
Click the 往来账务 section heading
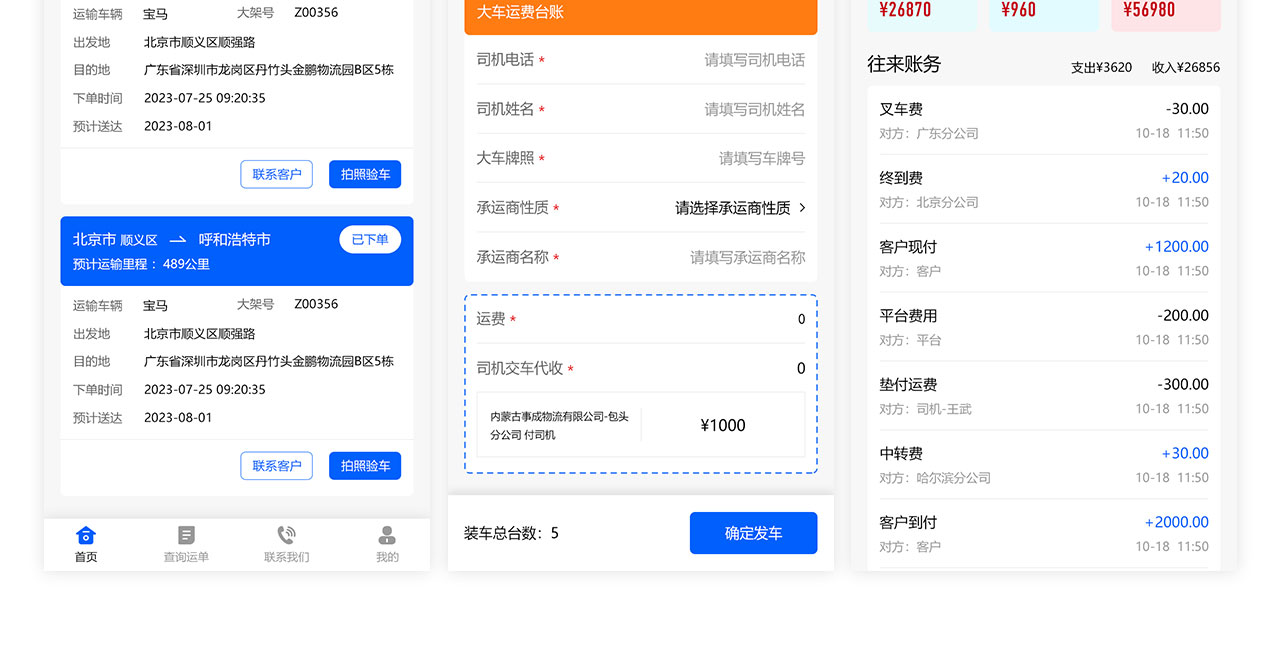tap(904, 64)
